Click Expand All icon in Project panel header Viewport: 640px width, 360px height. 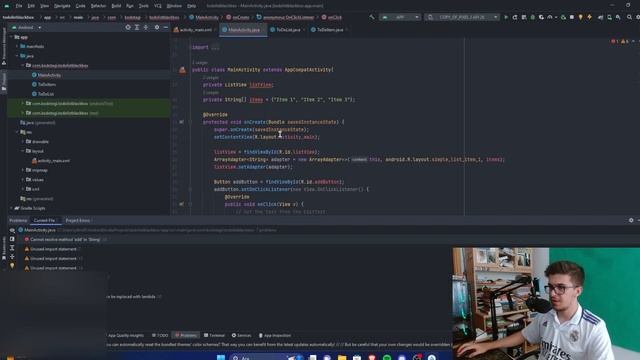tap(137, 27)
